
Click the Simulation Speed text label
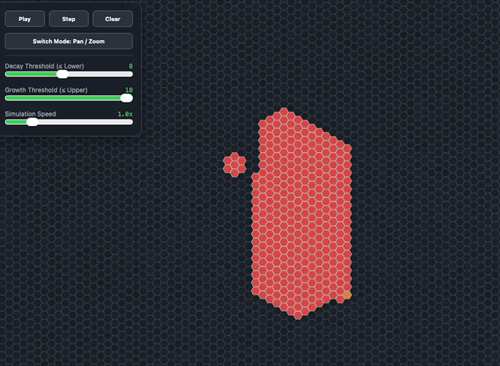point(30,114)
